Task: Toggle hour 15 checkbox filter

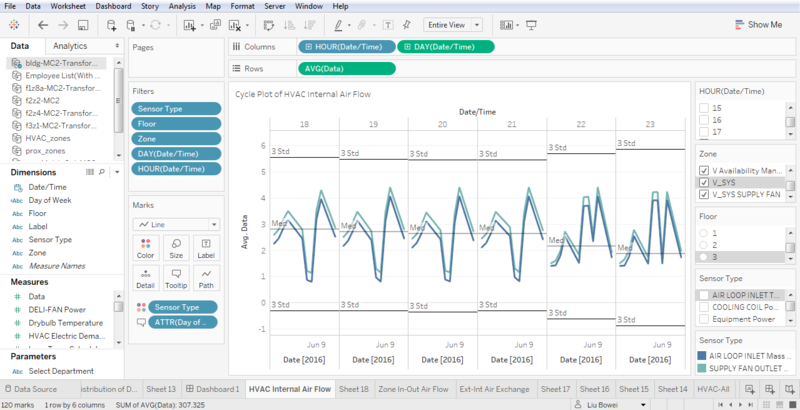Action: [704, 108]
